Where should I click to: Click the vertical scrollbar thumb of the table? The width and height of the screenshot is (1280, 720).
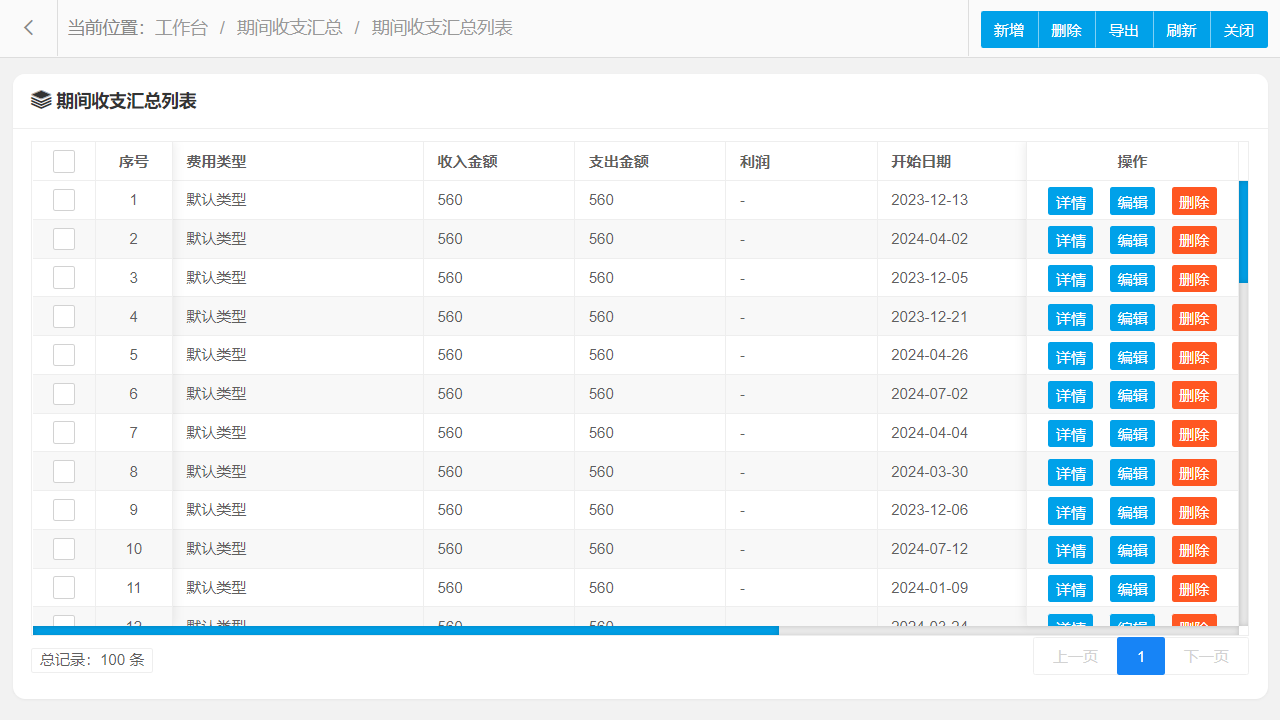coord(1243,232)
